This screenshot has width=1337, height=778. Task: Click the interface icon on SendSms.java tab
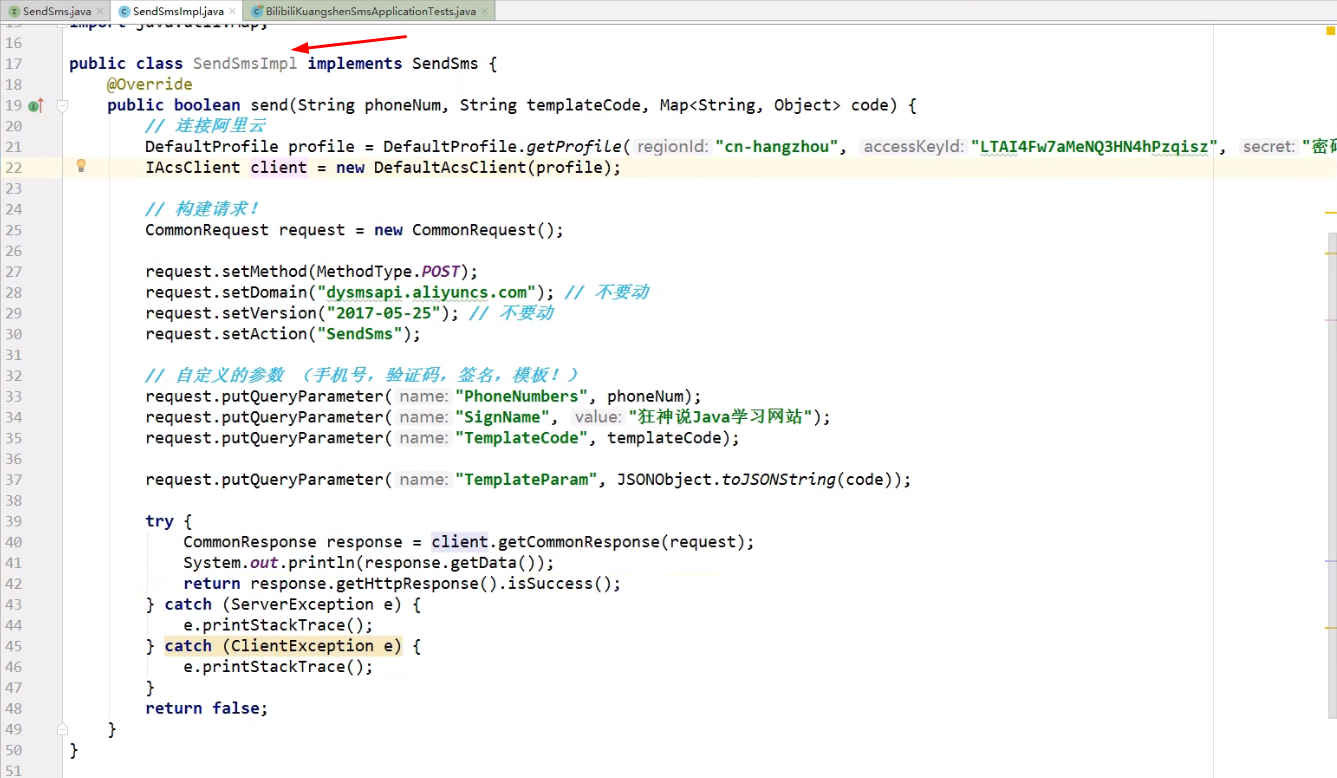14,11
